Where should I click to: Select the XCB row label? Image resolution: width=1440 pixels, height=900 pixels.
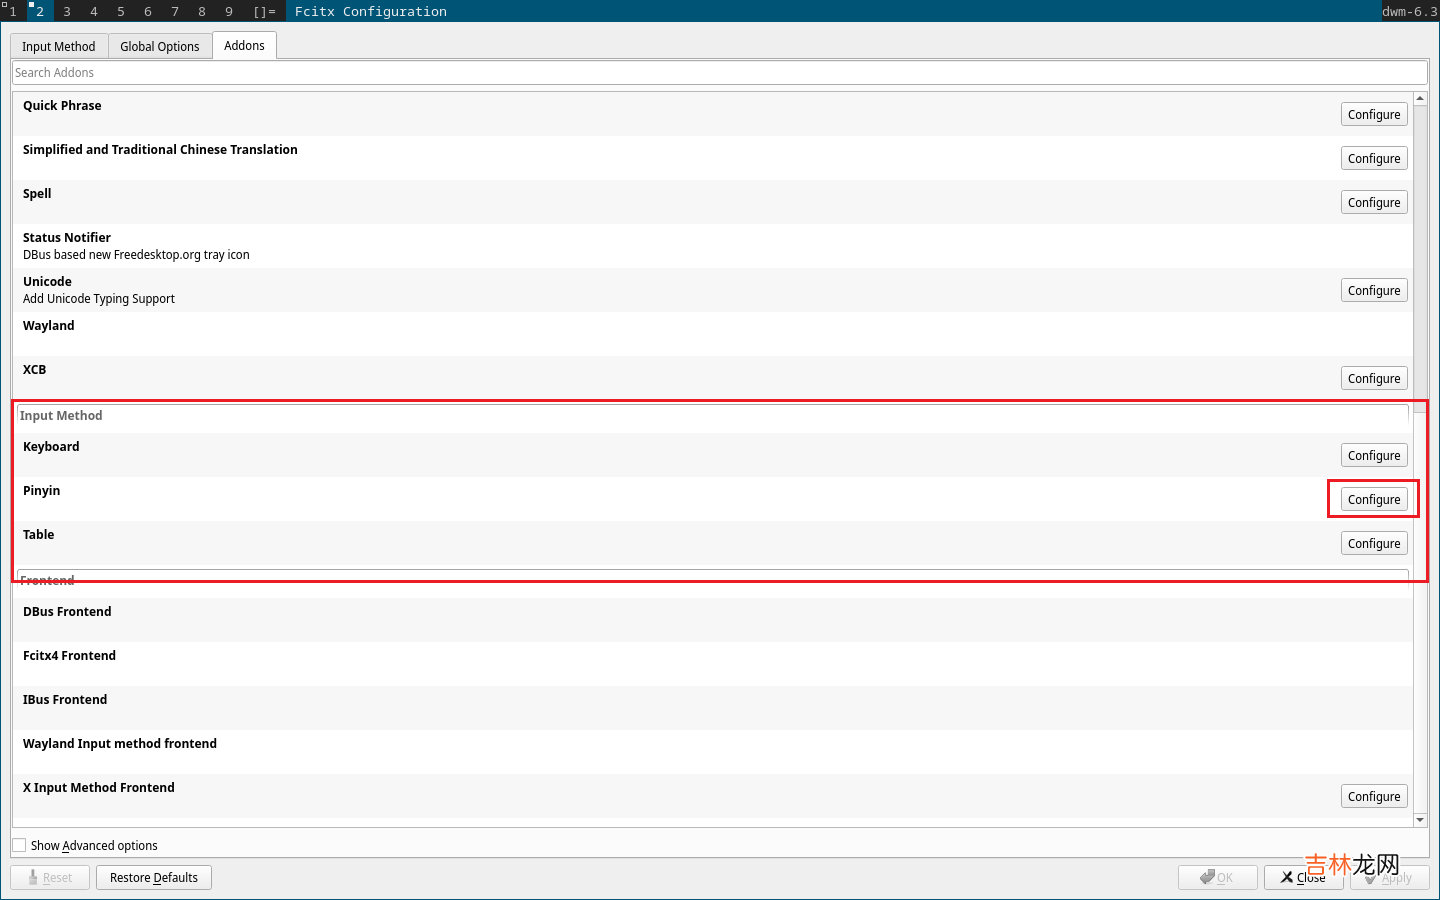coord(35,370)
